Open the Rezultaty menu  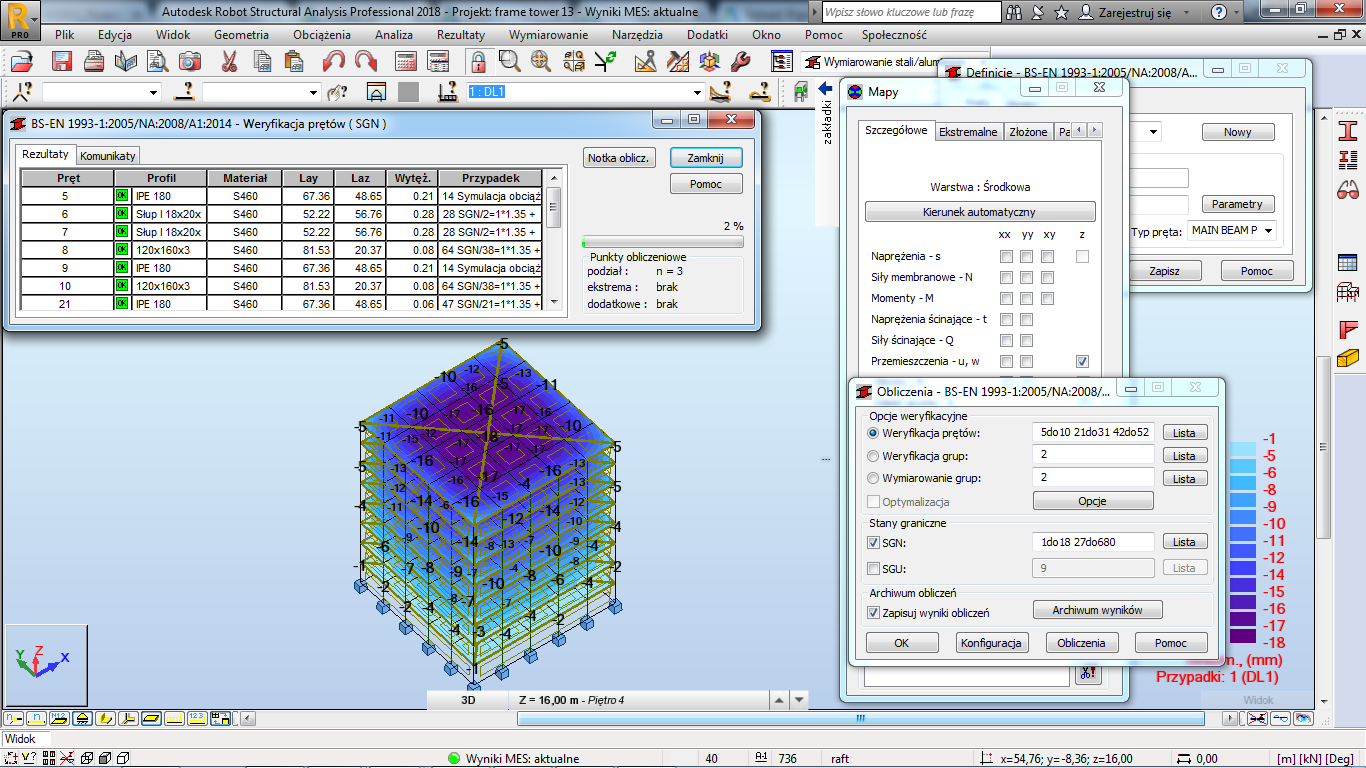tap(461, 34)
